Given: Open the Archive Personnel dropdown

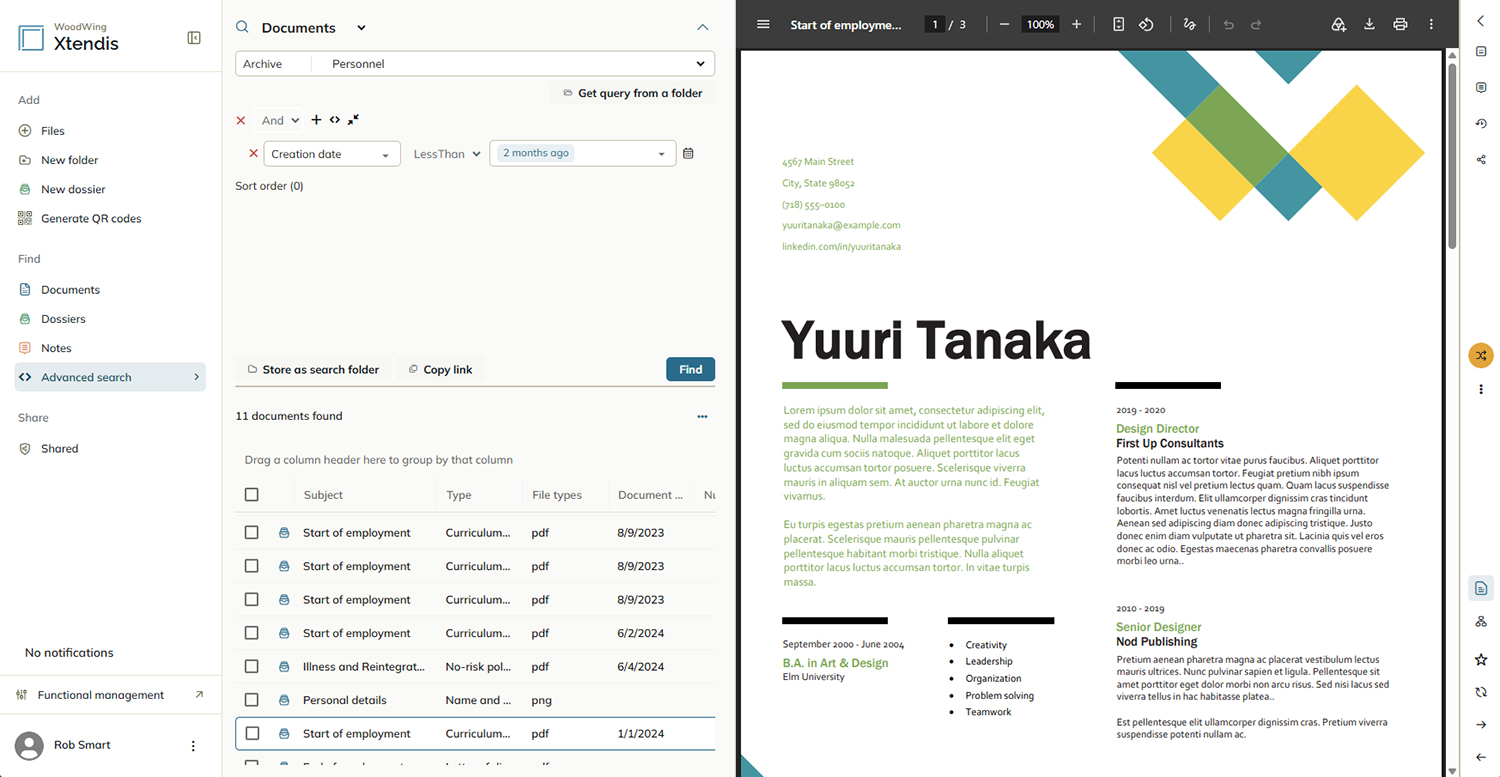Looking at the screenshot, I should pos(475,64).
